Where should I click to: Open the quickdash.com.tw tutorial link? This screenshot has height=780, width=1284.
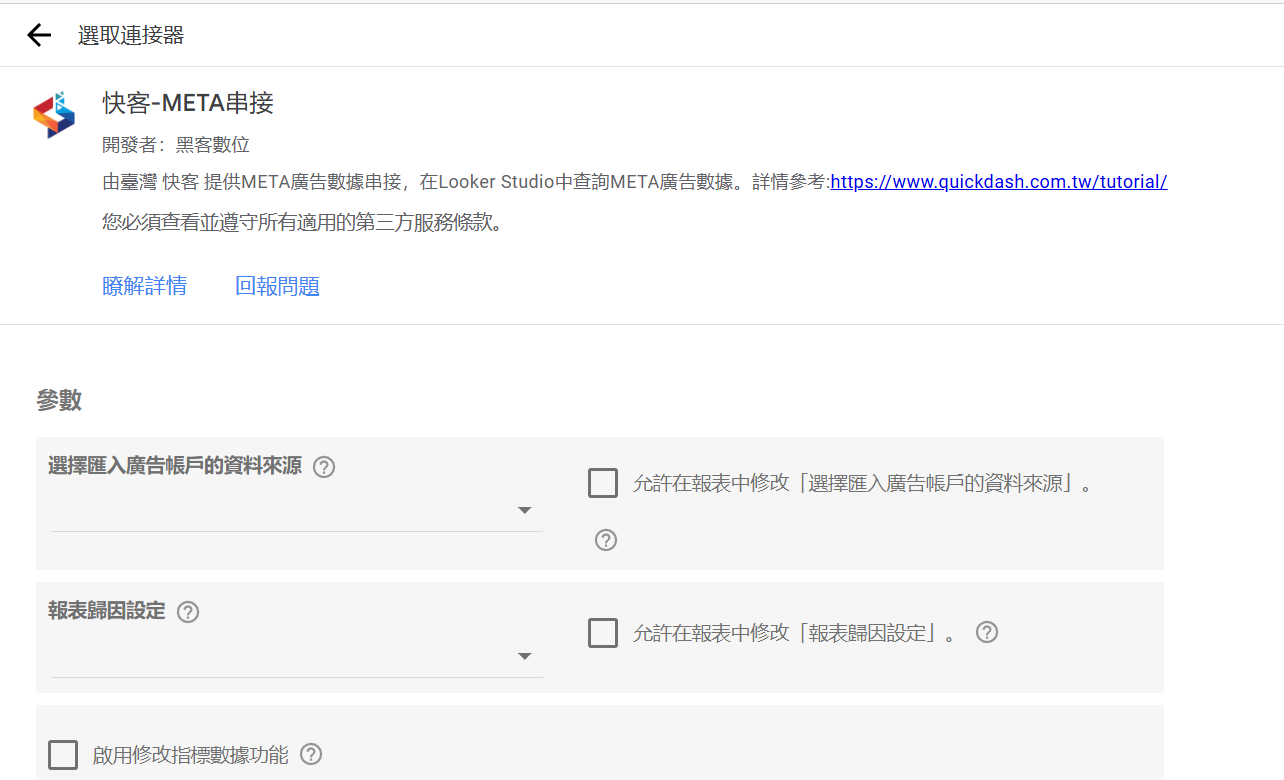tap(998, 182)
